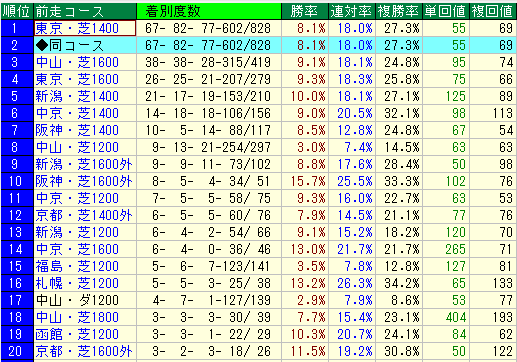Open the 中京・芝1200 course link

tap(77, 198)
